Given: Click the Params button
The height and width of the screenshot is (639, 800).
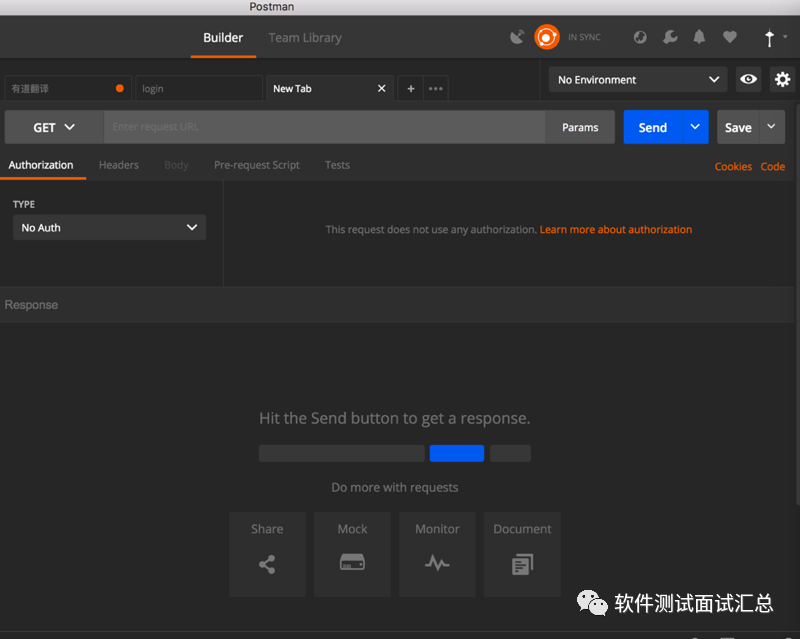Looking at the screenshot, I should (580, 127).
